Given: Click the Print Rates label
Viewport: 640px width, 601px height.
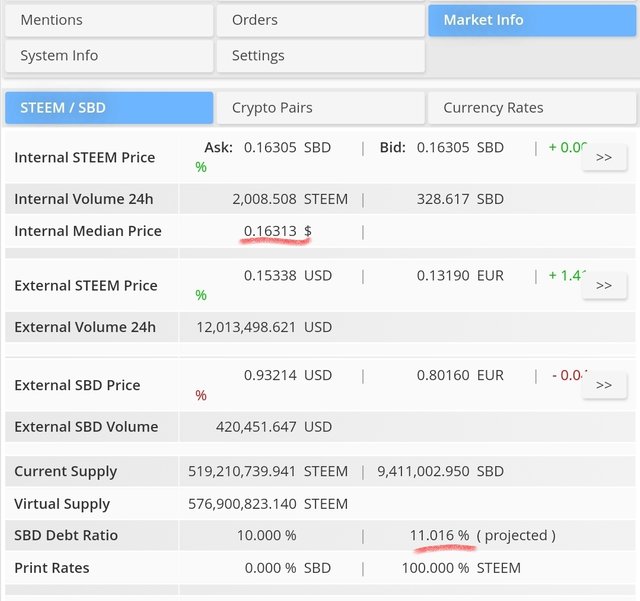Looking at the screenshot, I should tap(52, 568).
